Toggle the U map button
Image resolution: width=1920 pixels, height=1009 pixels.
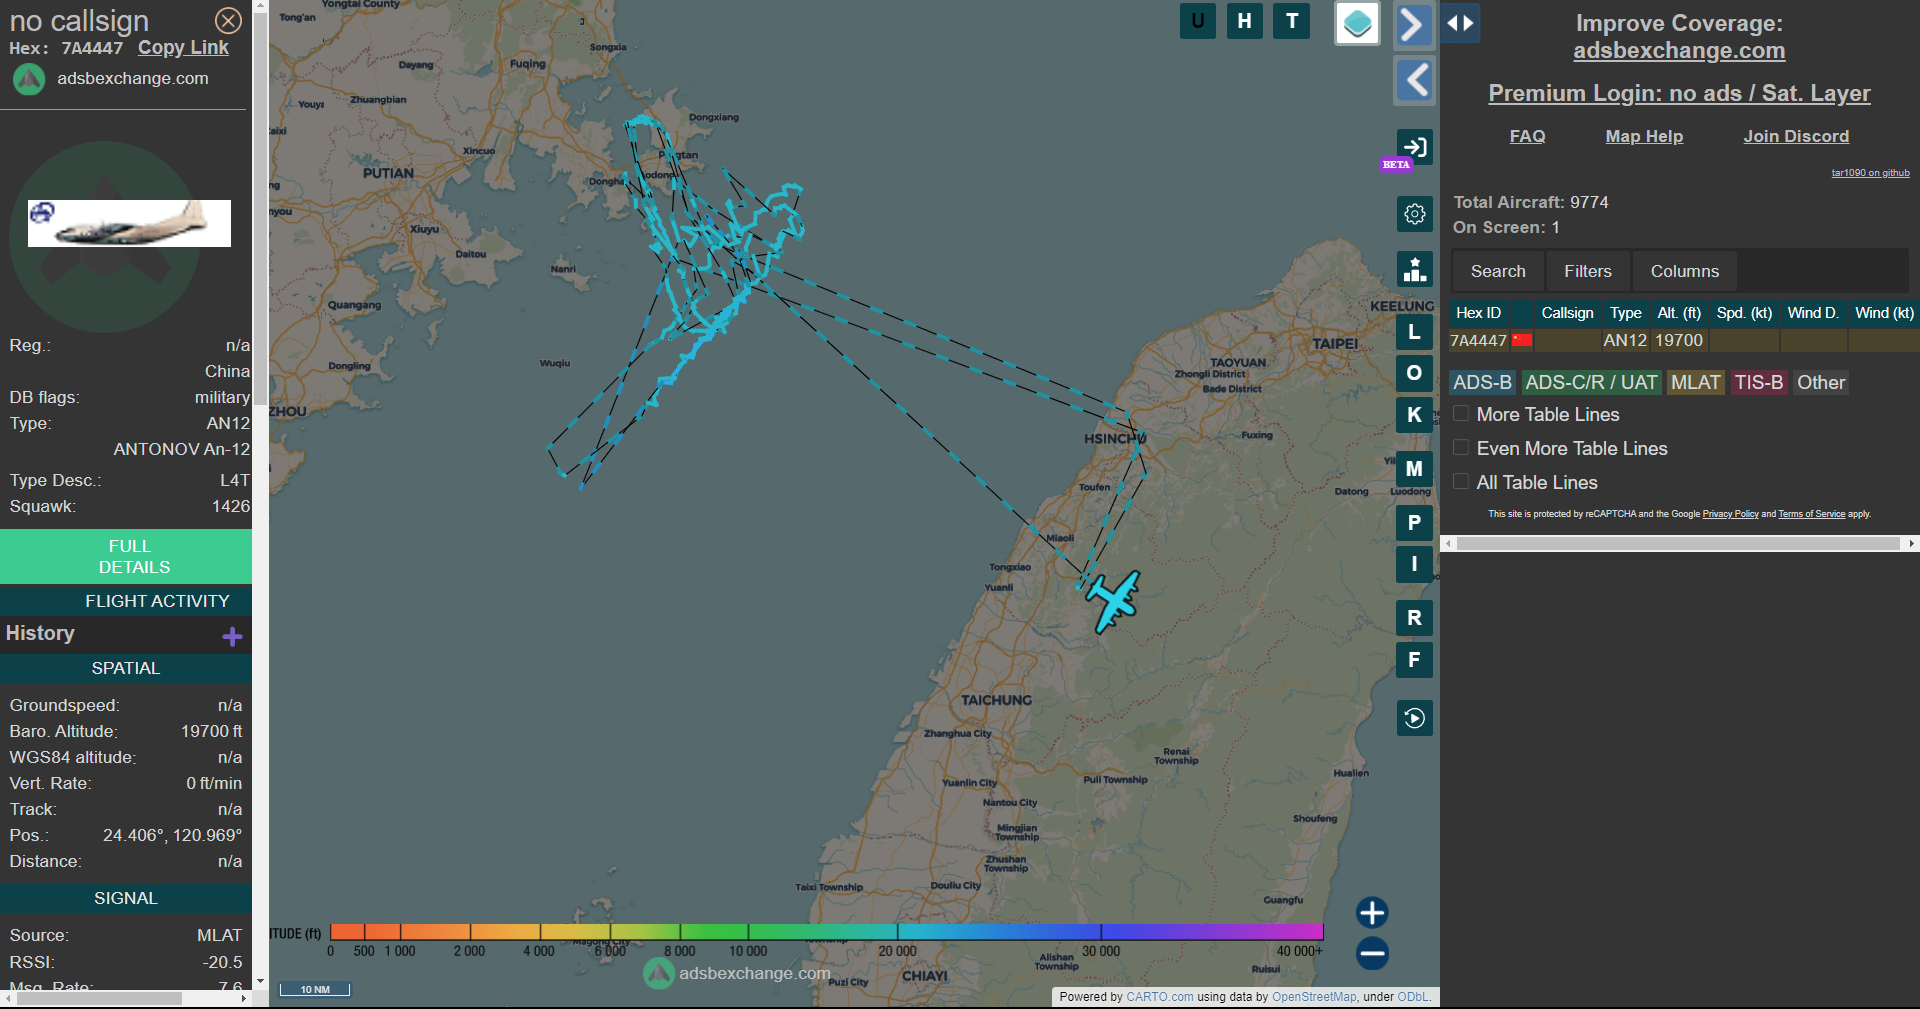[x=1198, y=21]
